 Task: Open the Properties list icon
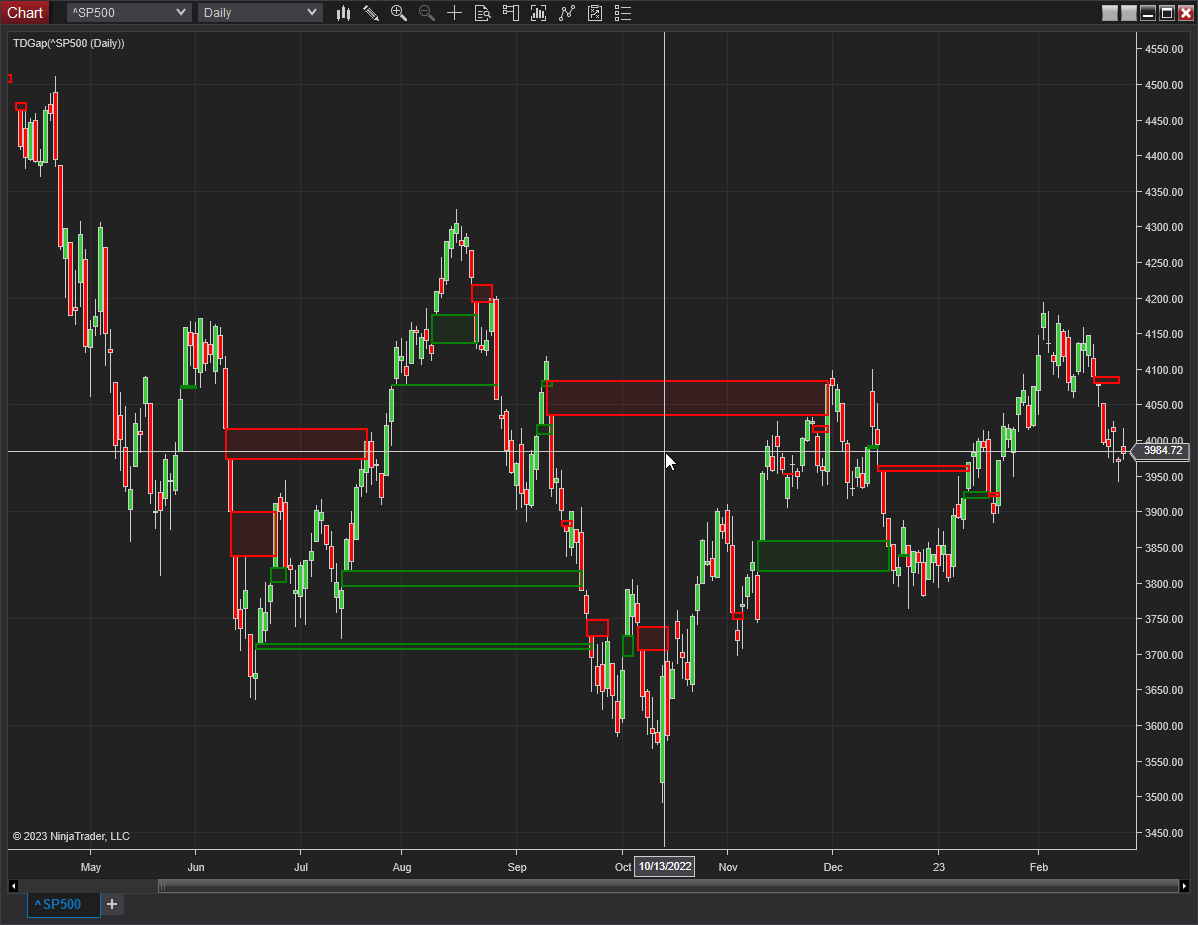[x=623, y=13]
